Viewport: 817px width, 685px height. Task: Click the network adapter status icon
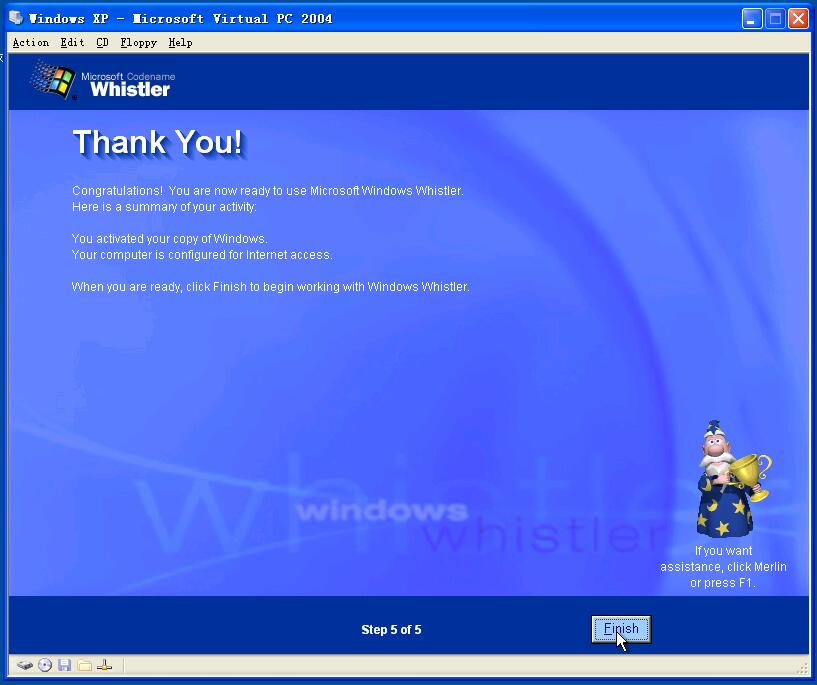104,665
